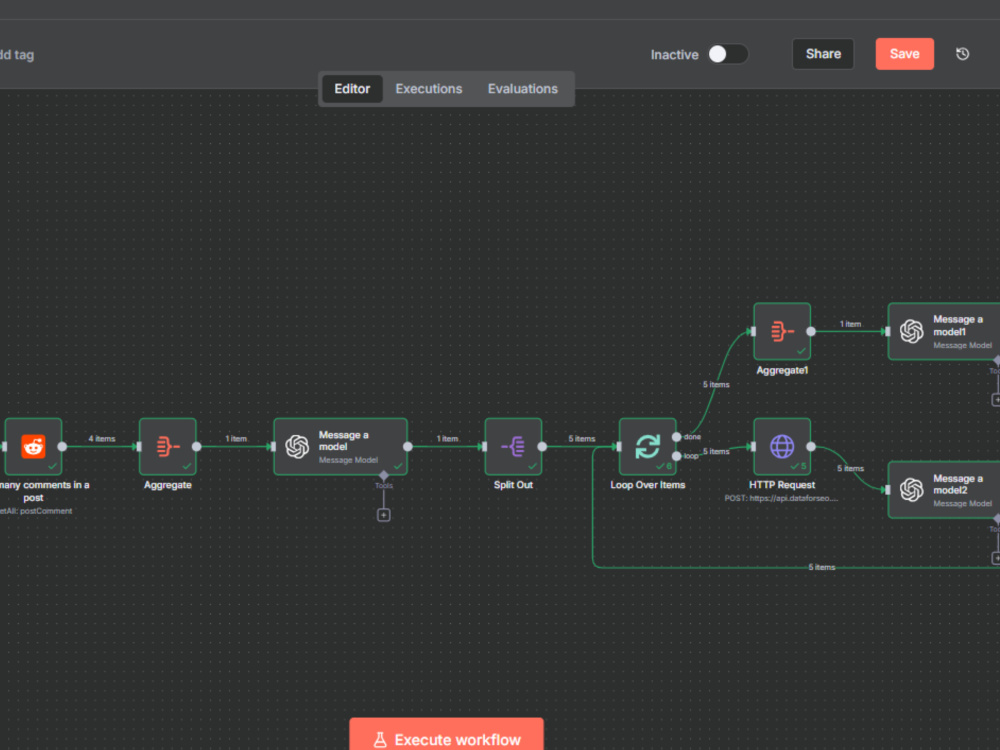Click the Message a model output connector

click(408, 446)
